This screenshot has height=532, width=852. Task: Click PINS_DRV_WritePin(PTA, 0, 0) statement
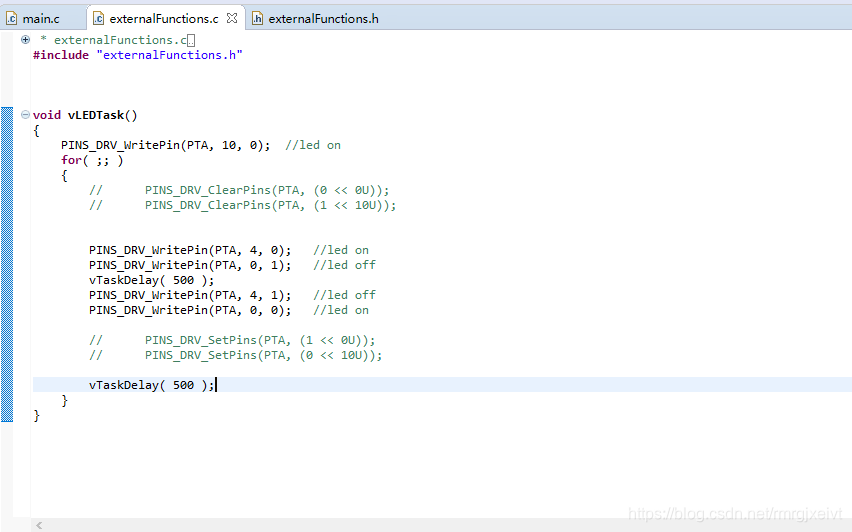pyautogui.click(x=190, y=310)
